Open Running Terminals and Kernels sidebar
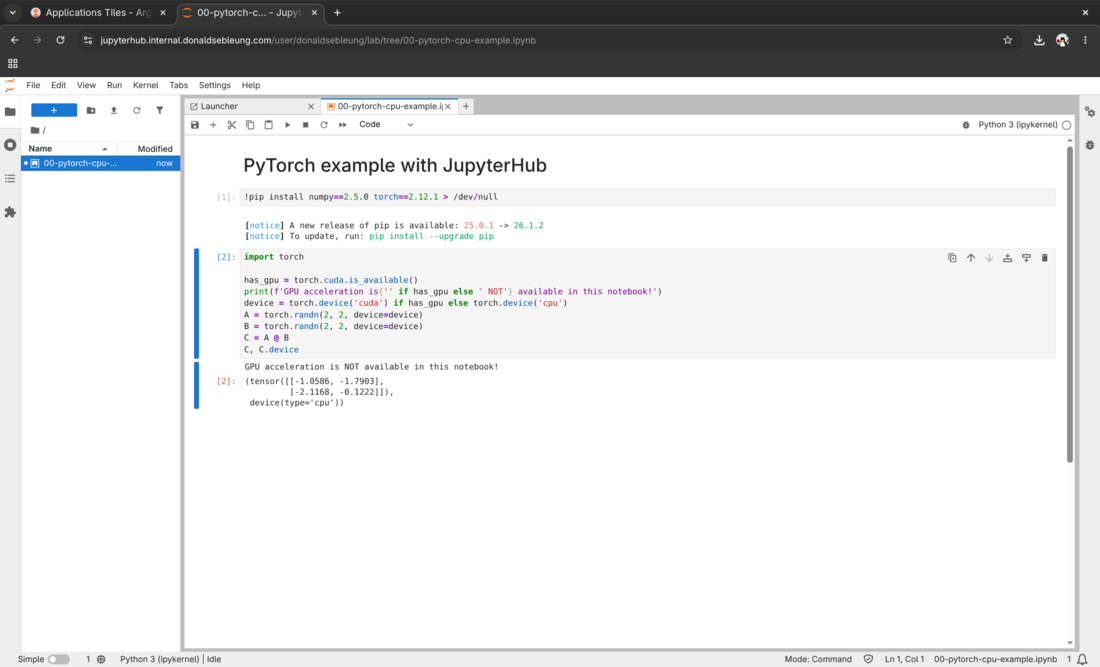The height and width of the screenshot is (667, 1100). coord(10,145)
